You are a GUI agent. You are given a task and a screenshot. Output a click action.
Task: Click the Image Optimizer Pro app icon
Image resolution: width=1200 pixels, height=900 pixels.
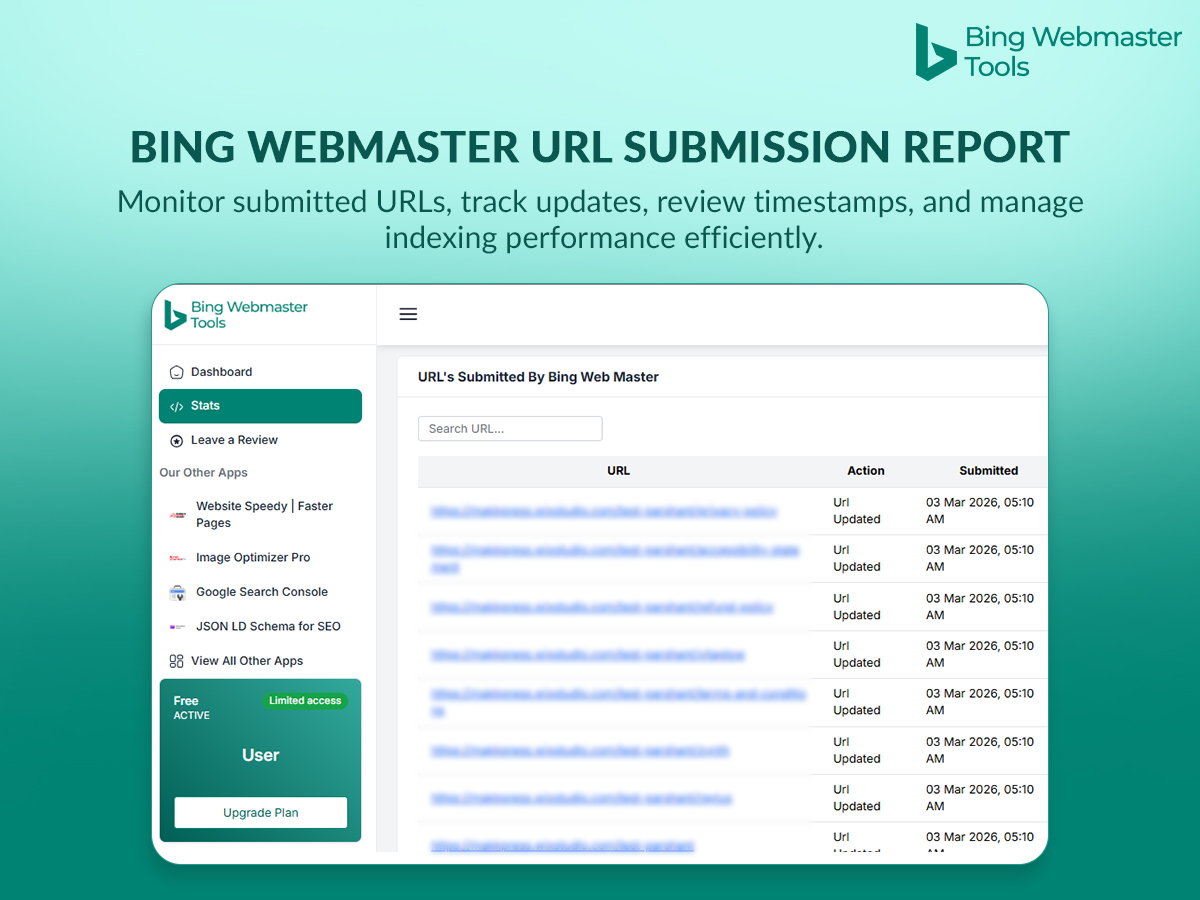(x=178, y=558)
